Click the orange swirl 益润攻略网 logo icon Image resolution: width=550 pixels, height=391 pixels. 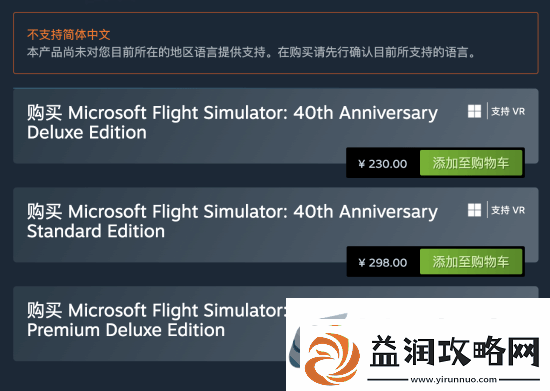(x=332, y=358)
